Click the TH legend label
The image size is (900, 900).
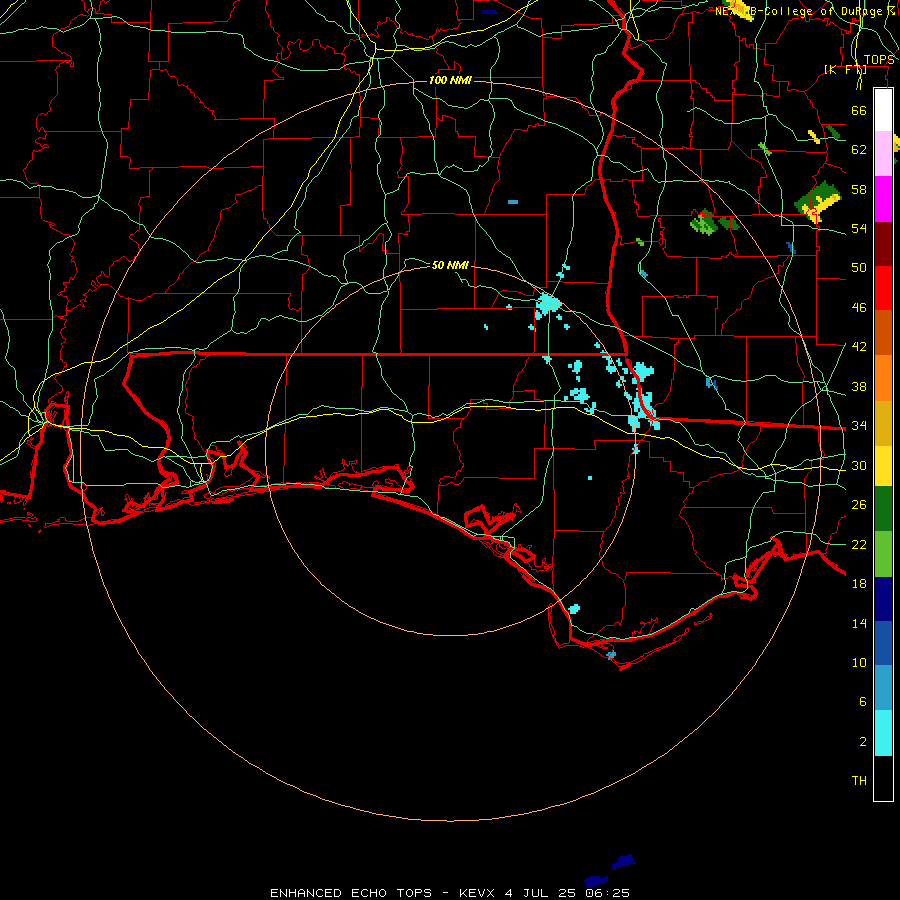(x=859, y=781)
